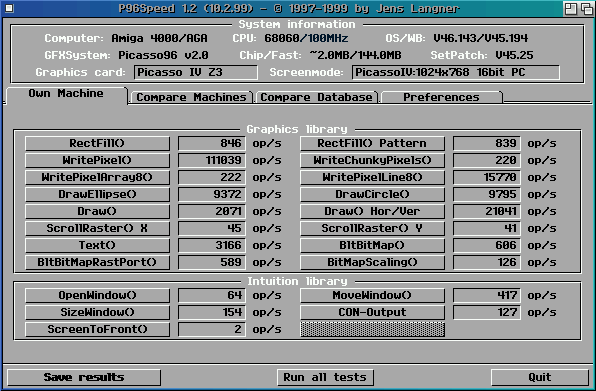The image size is (596, 391).
Task: Click the CON-Output result 127
Action: [487, 312]
